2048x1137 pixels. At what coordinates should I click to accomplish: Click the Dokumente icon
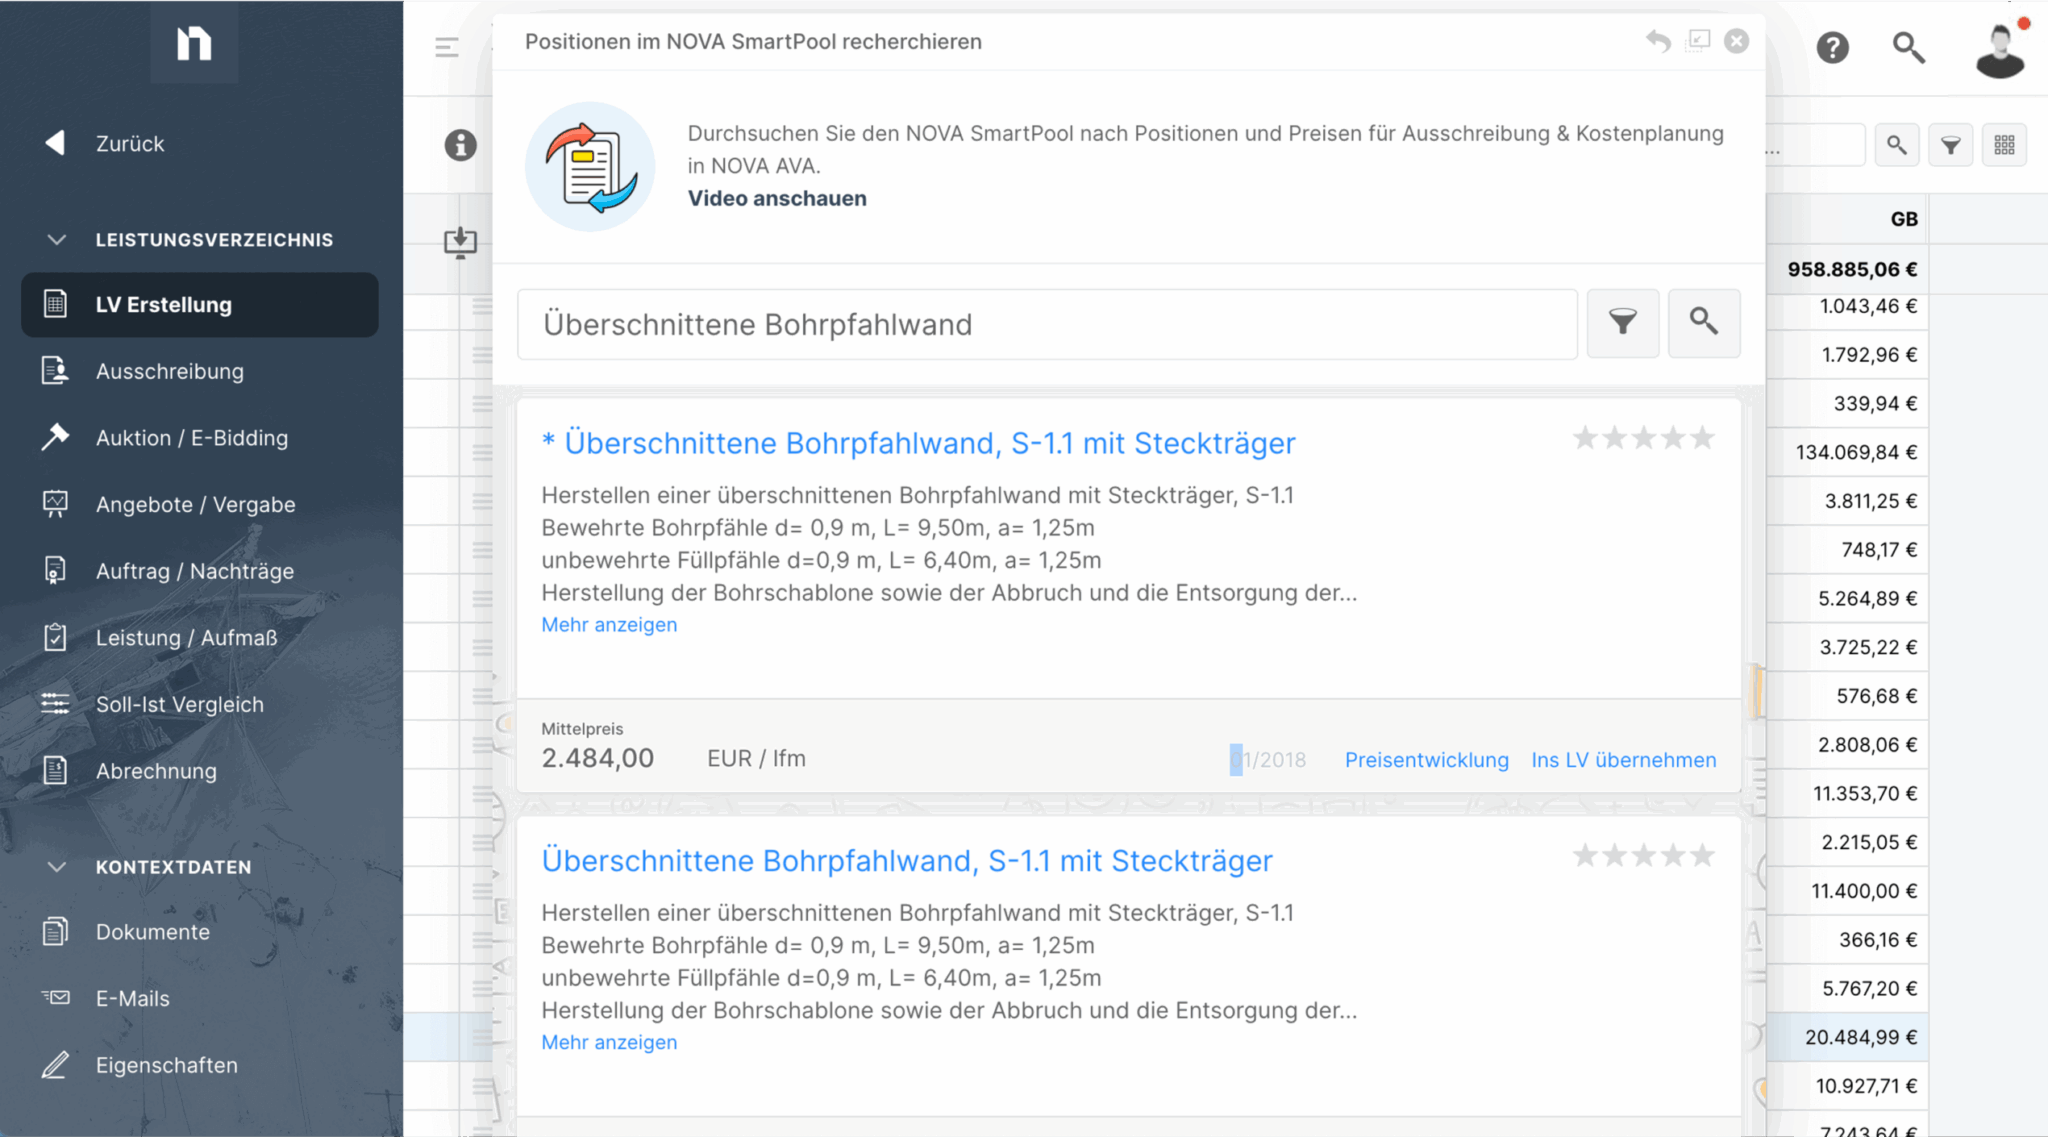coord(55,932)
